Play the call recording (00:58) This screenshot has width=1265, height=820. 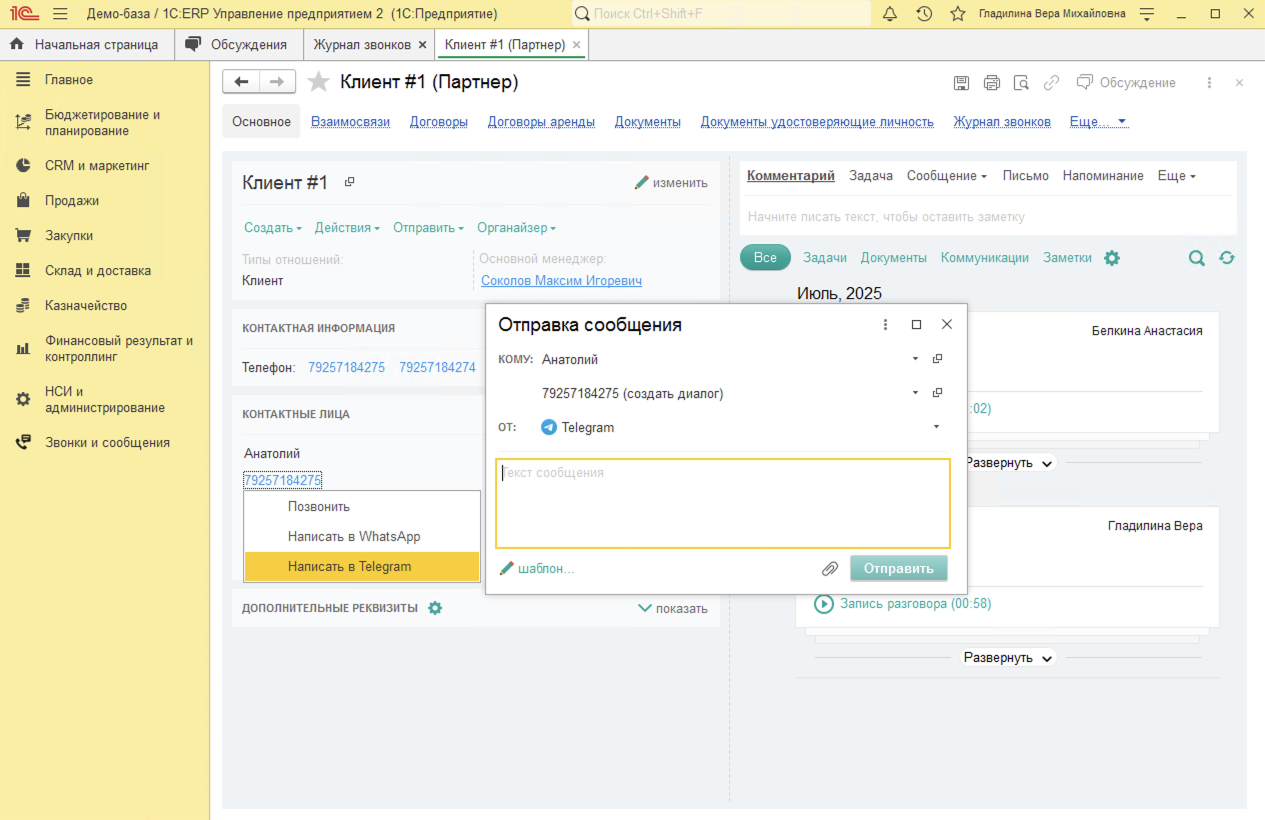[x=824, y=604]
